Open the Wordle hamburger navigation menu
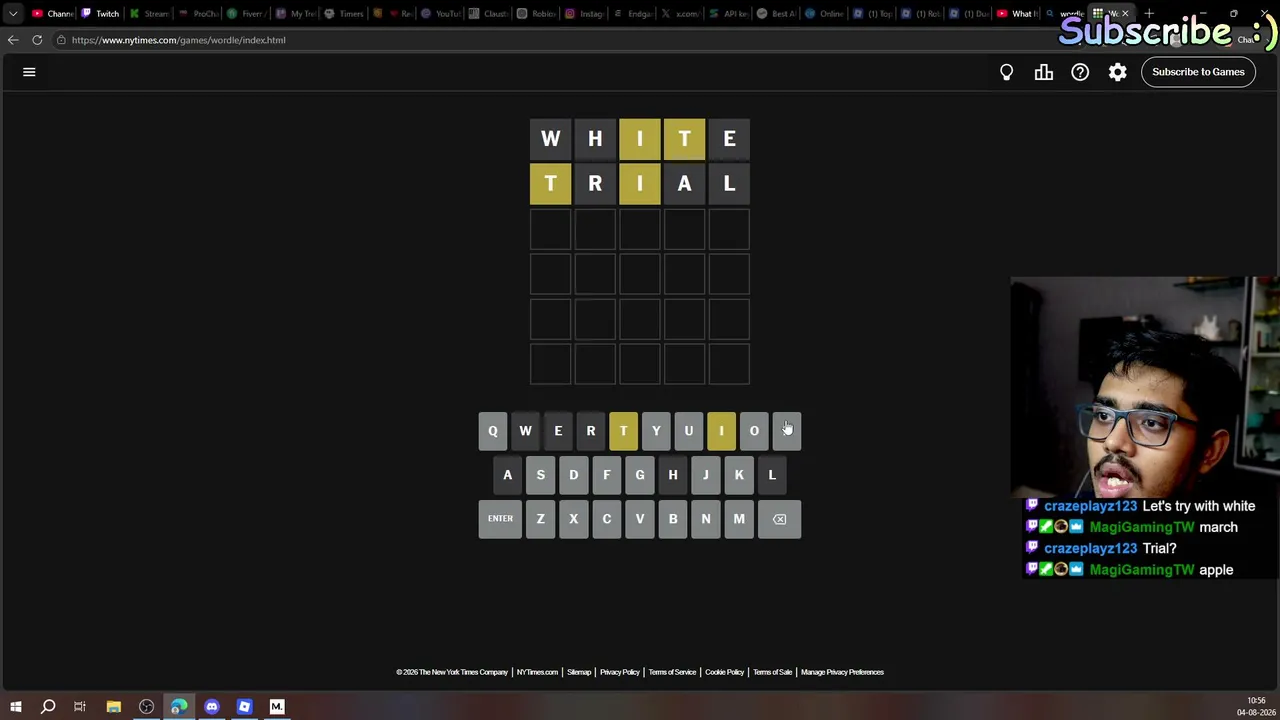The width and height of the screenshot is (1280, 720). pos(29,72)
